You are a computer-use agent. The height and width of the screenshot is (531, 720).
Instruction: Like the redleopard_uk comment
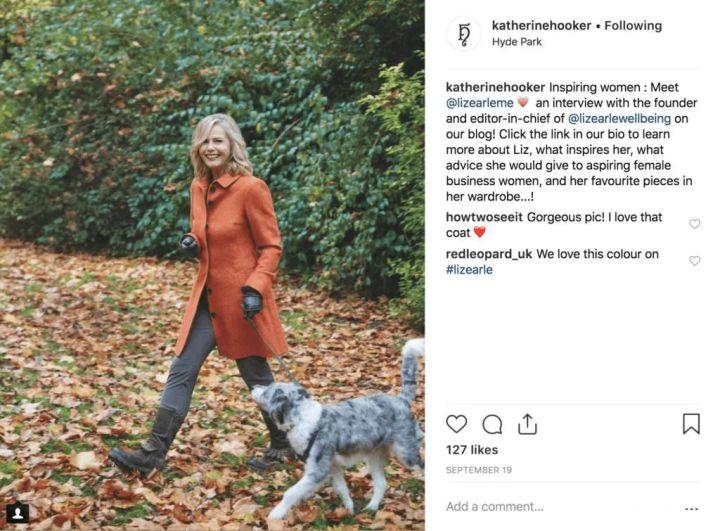(x=694, y=261)
